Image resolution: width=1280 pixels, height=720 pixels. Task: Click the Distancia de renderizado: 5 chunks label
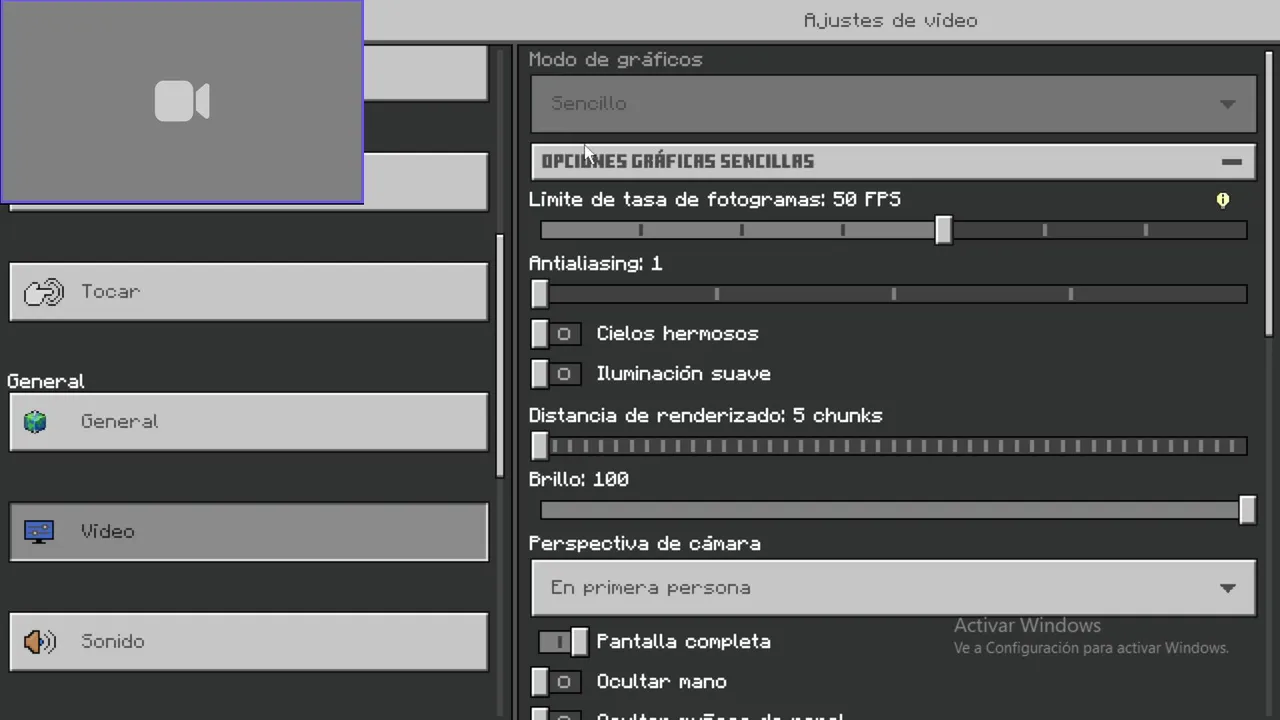coord(706,416)
